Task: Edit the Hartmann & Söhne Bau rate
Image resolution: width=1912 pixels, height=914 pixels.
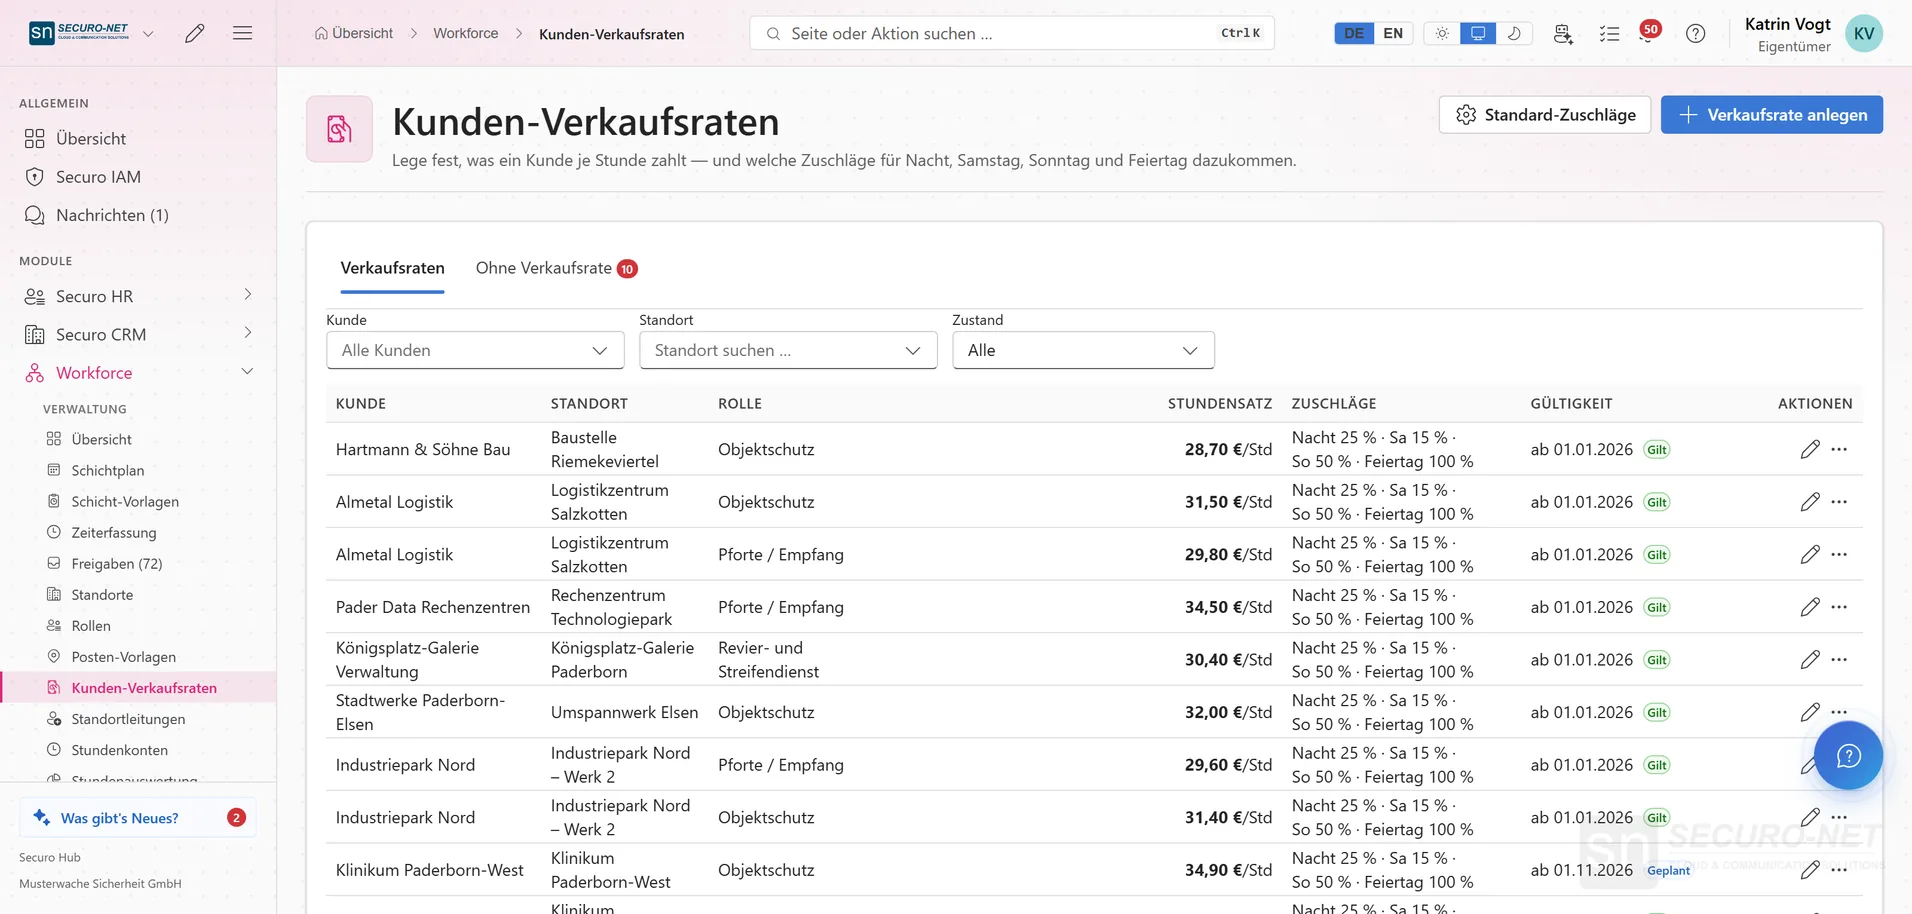Action: (1810, 449)
